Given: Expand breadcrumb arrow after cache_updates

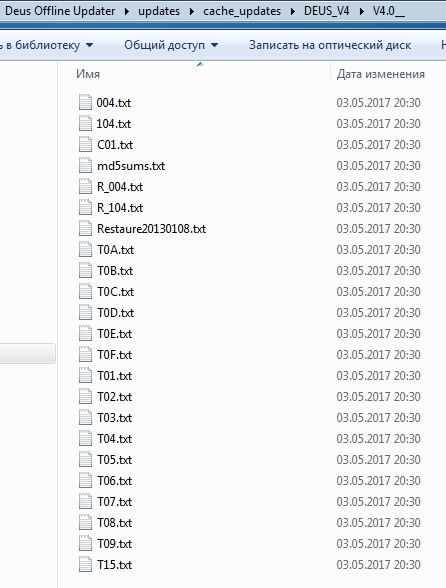Looking at the screenshot, I should point(293,11).
